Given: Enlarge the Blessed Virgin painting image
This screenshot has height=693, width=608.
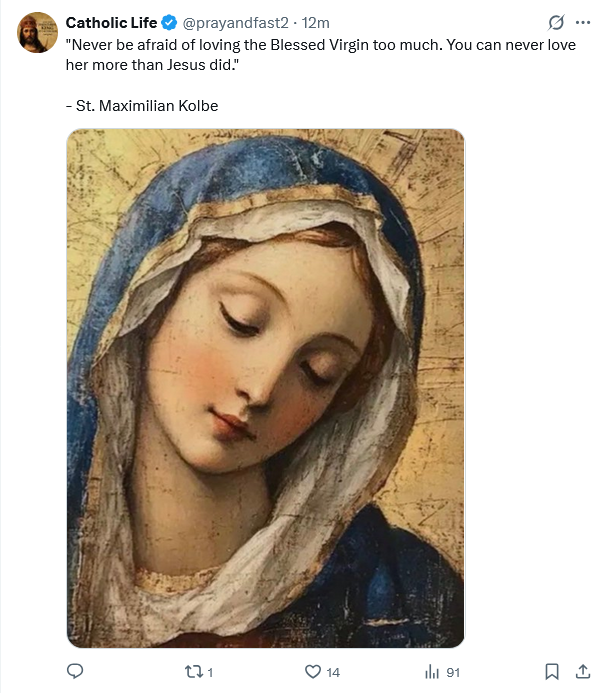Looking at the screenshot, I should (265, 388).
